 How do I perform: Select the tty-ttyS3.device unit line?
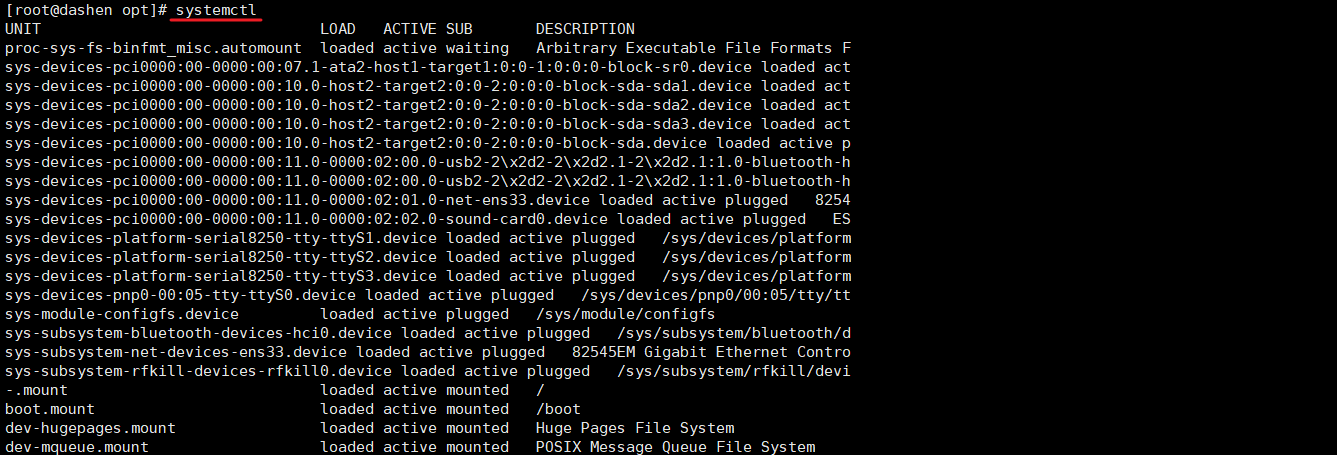coord(427,276)
